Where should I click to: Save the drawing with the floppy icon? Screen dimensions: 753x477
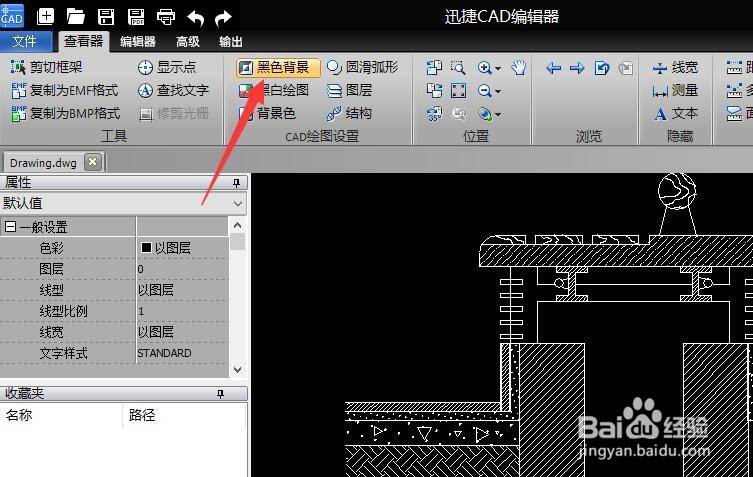(x=106, y=17)
